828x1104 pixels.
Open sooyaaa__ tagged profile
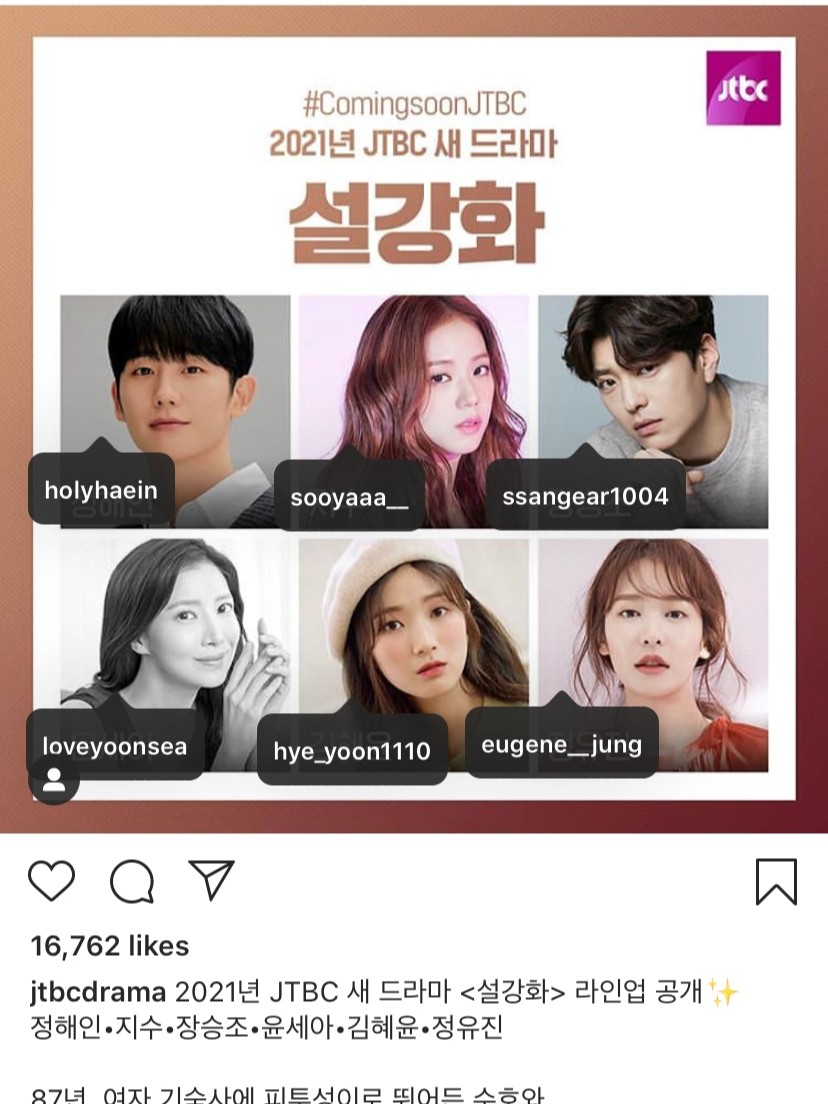(x=349, y=497)
